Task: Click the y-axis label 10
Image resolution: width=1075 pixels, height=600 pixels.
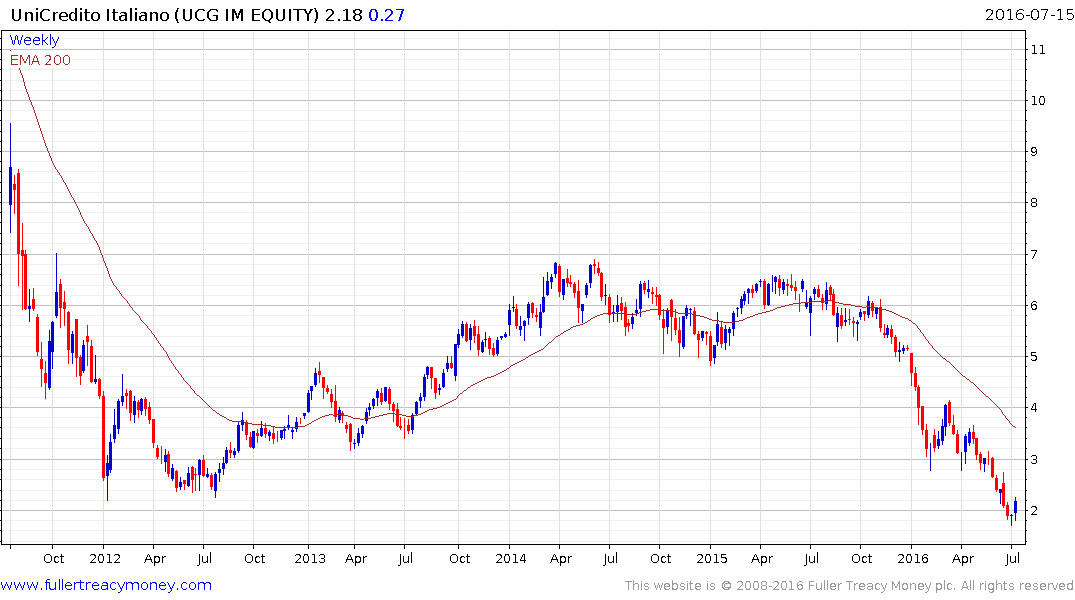Action: 1038,101
